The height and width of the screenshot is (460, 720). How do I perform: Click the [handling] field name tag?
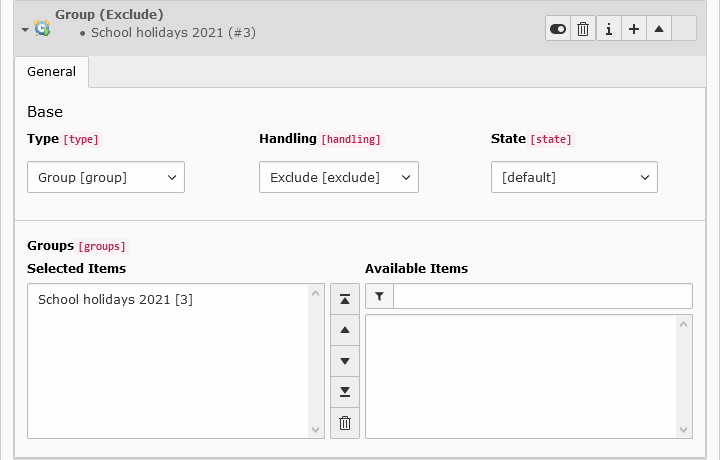tap(351, 140)
